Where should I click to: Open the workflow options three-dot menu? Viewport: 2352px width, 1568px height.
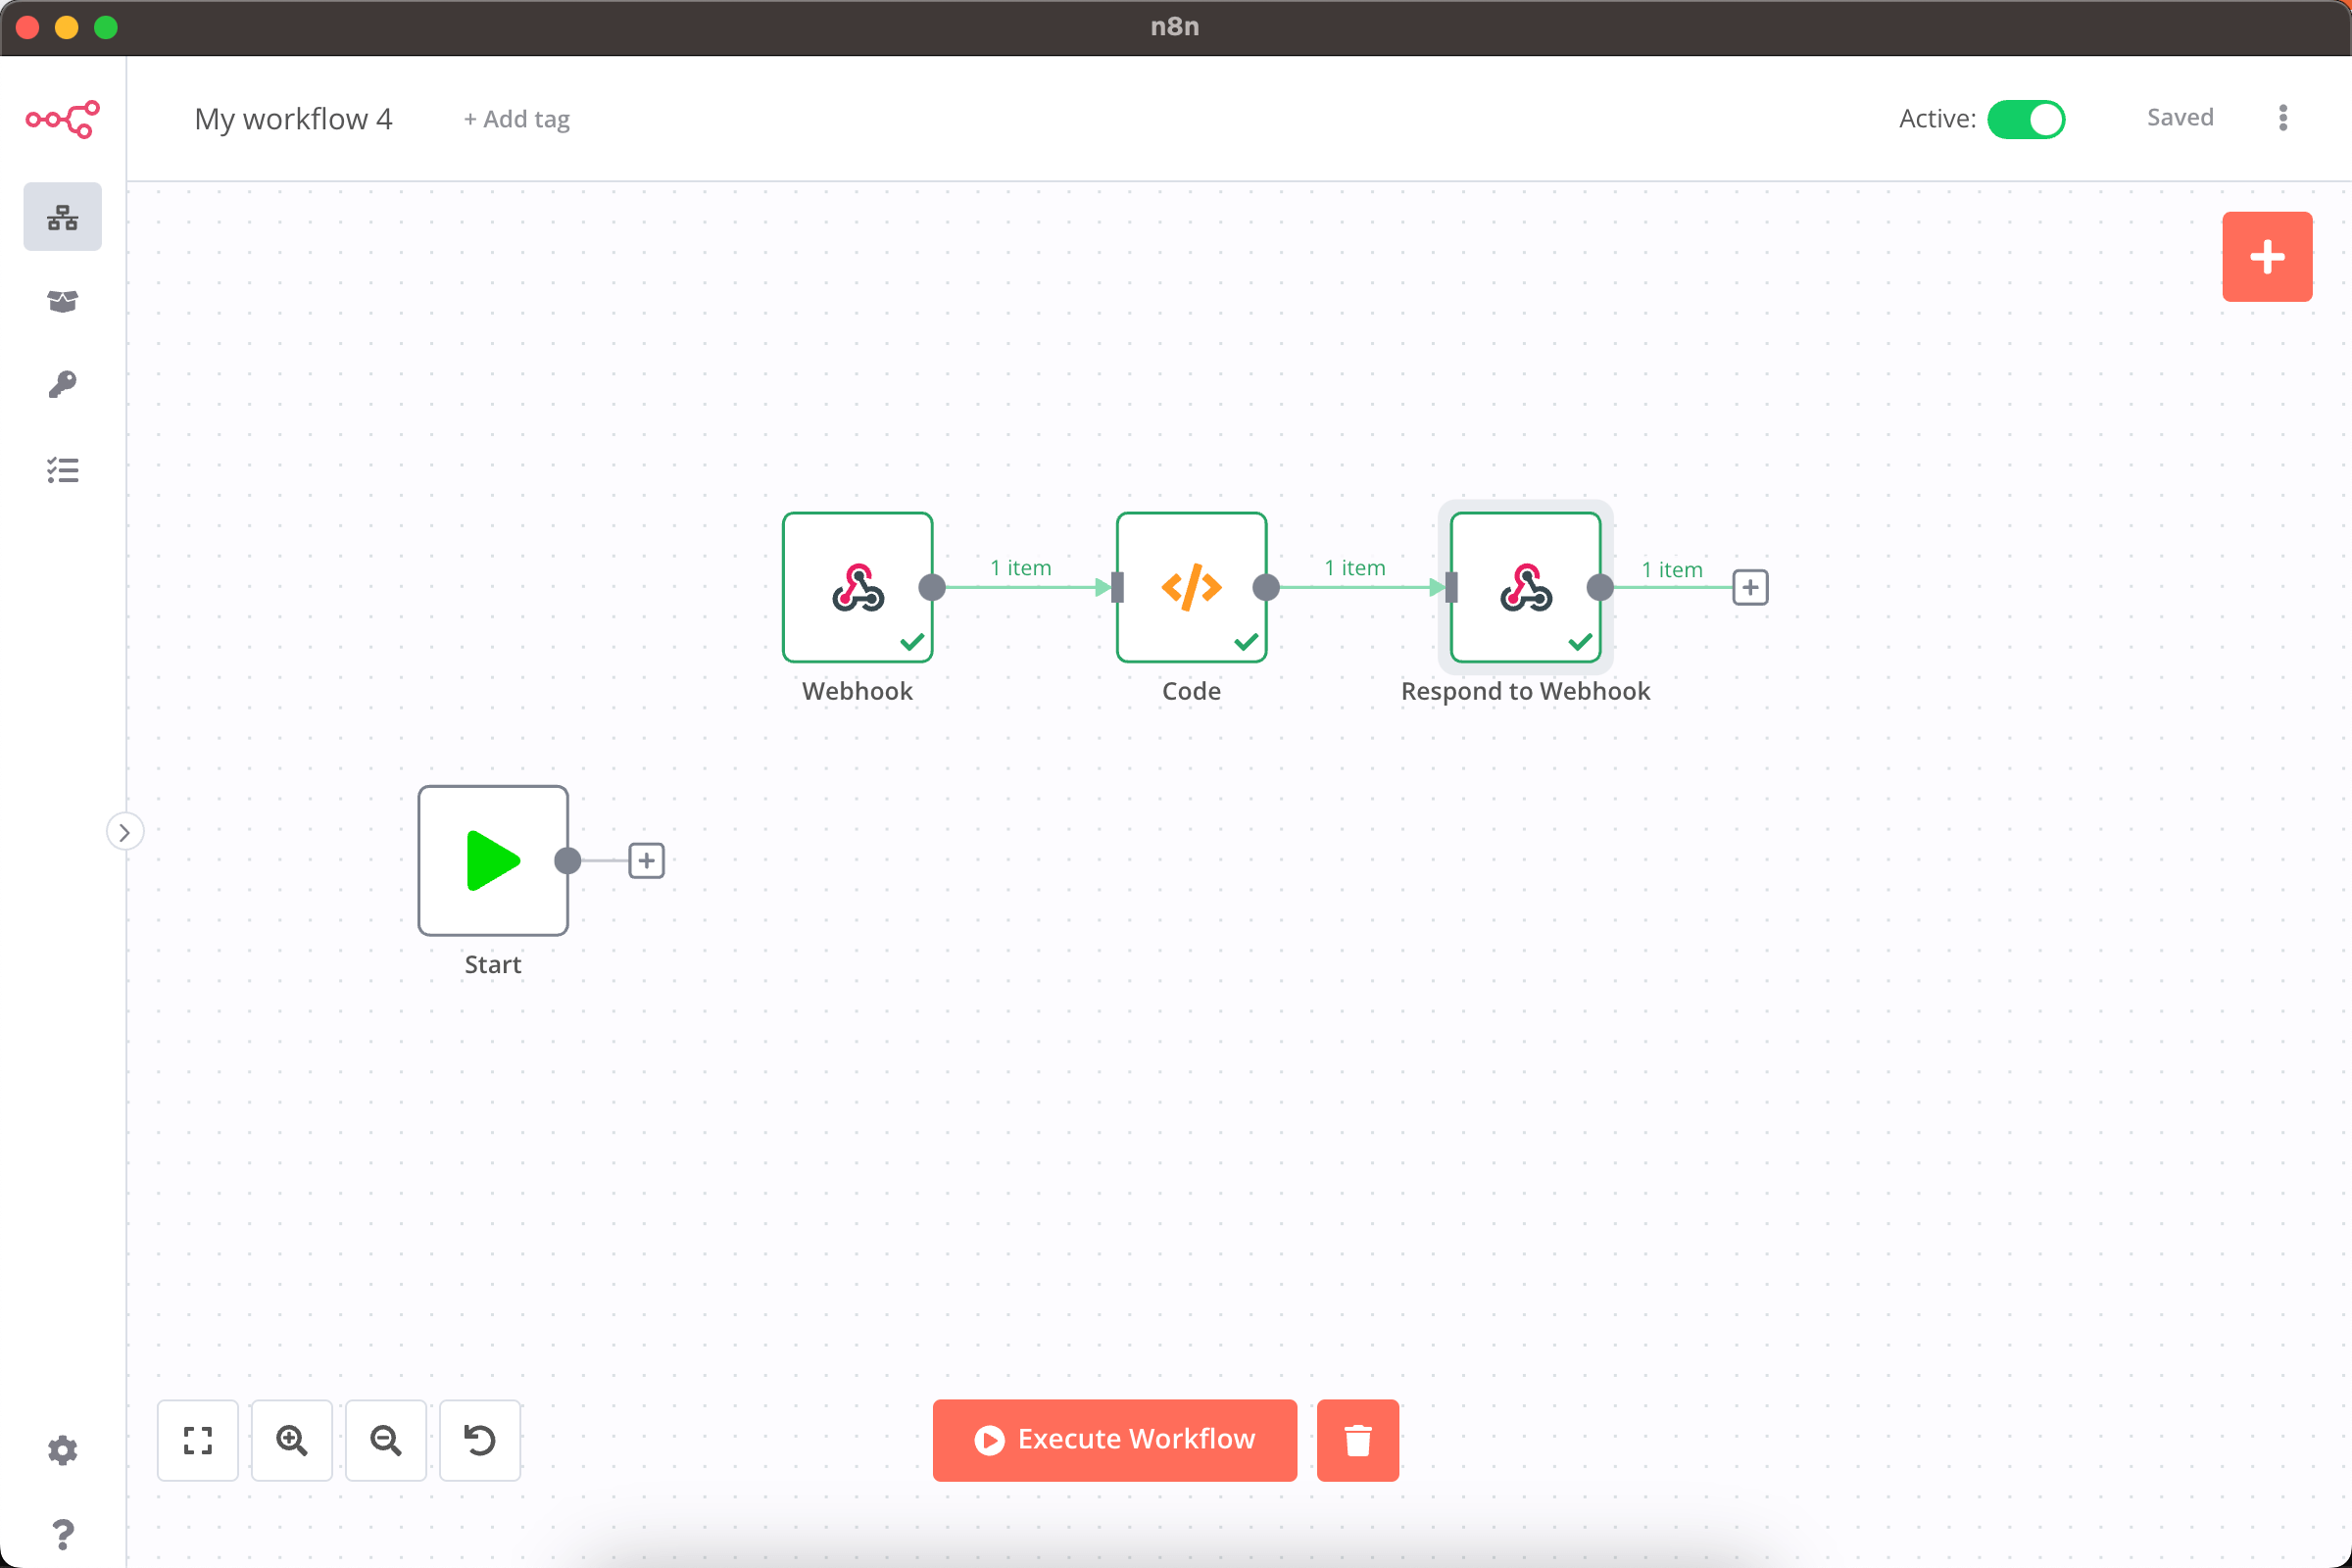tap(2282, 117)
